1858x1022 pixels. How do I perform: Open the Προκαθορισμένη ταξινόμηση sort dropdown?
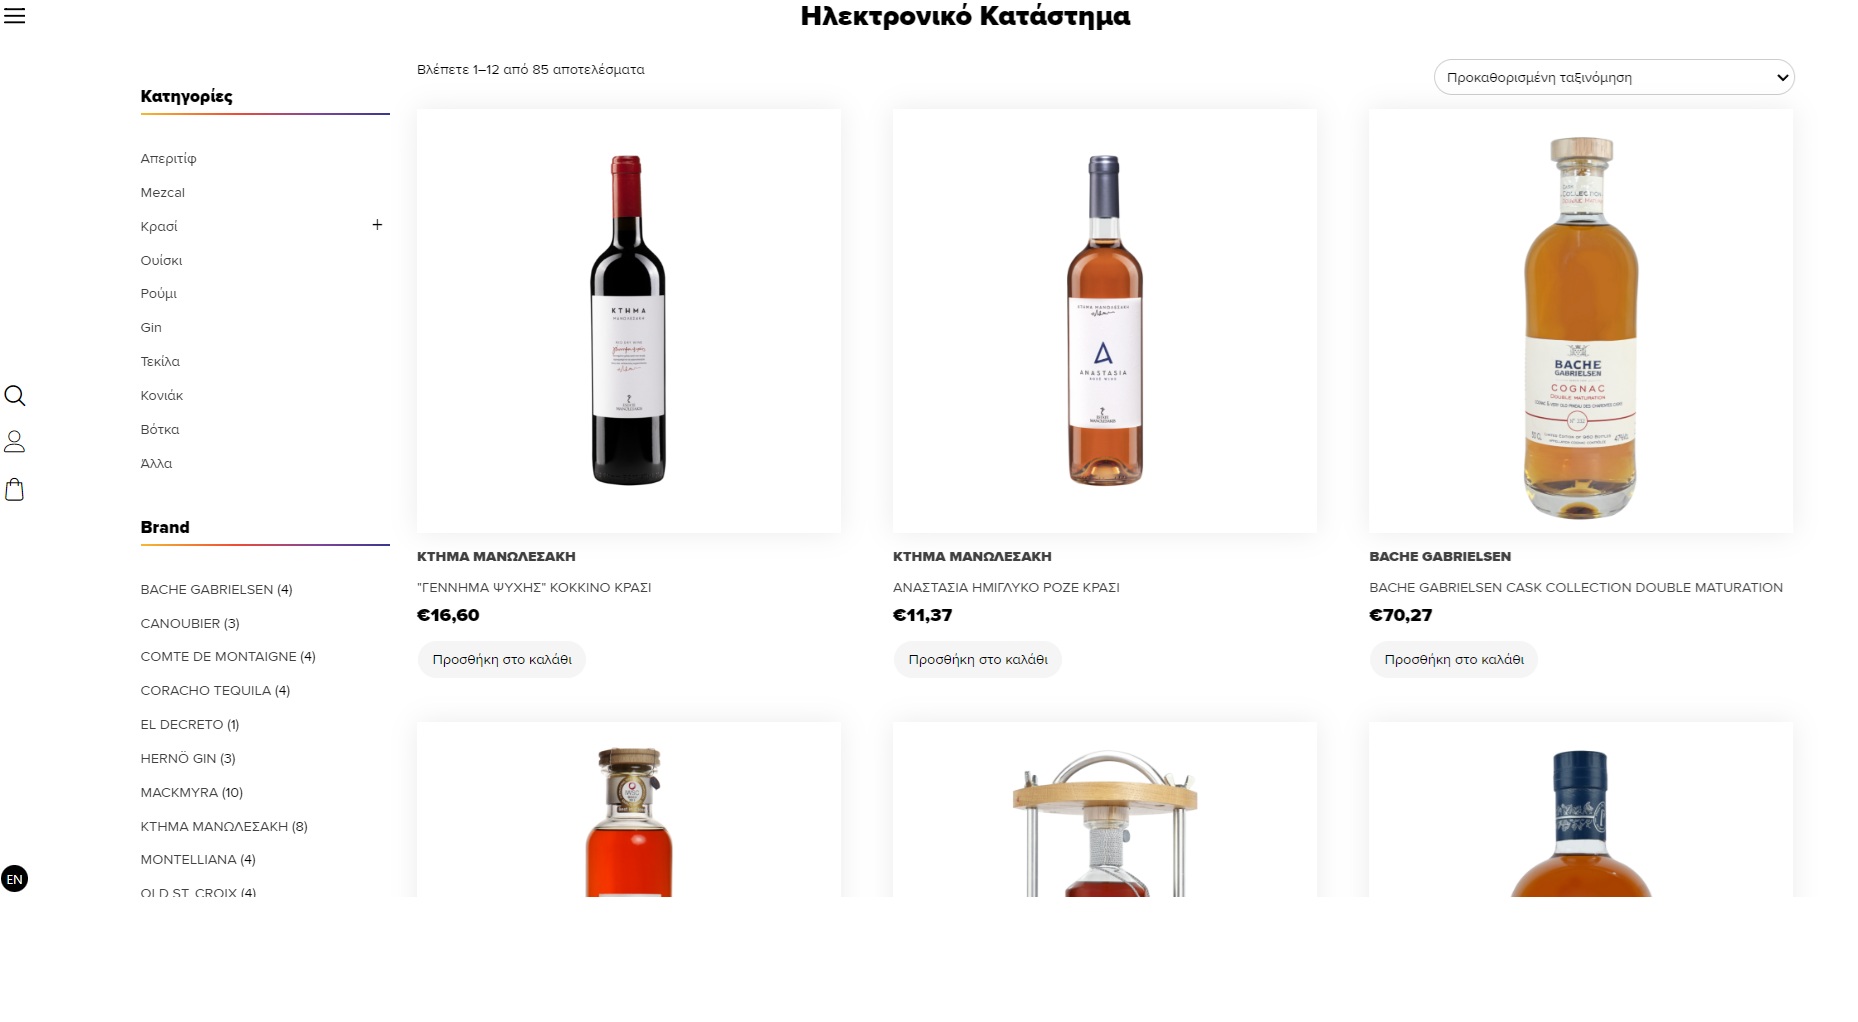click(1613, 77)
